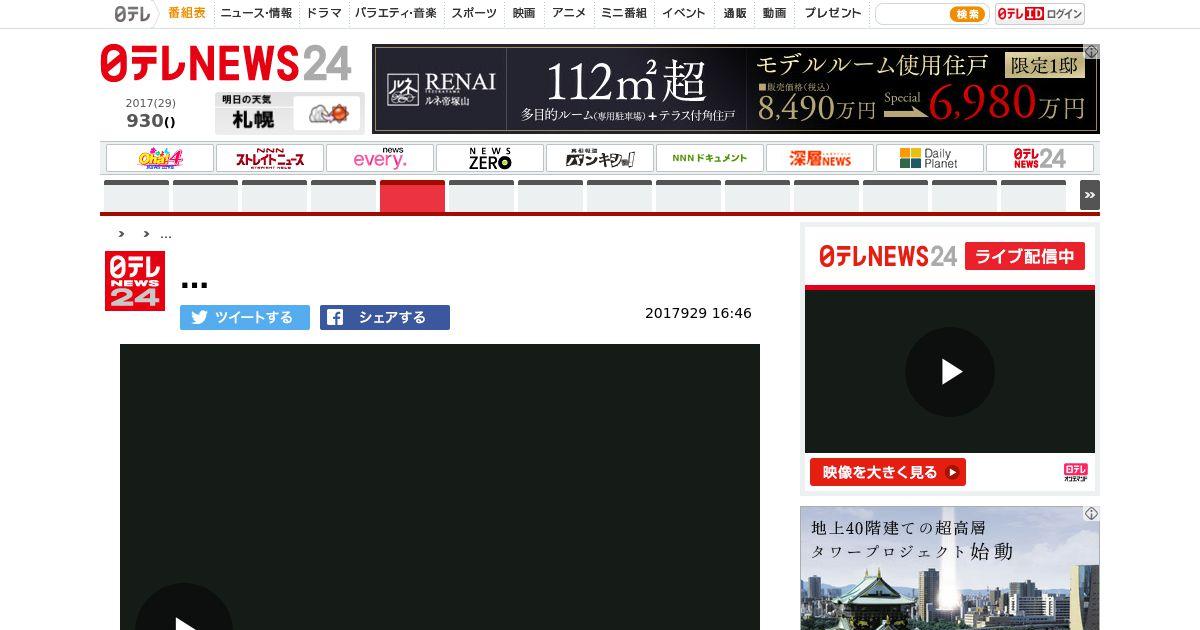Open スポーツ menu item
This screenshot has height=630, width=1200.
coord(474,13)
